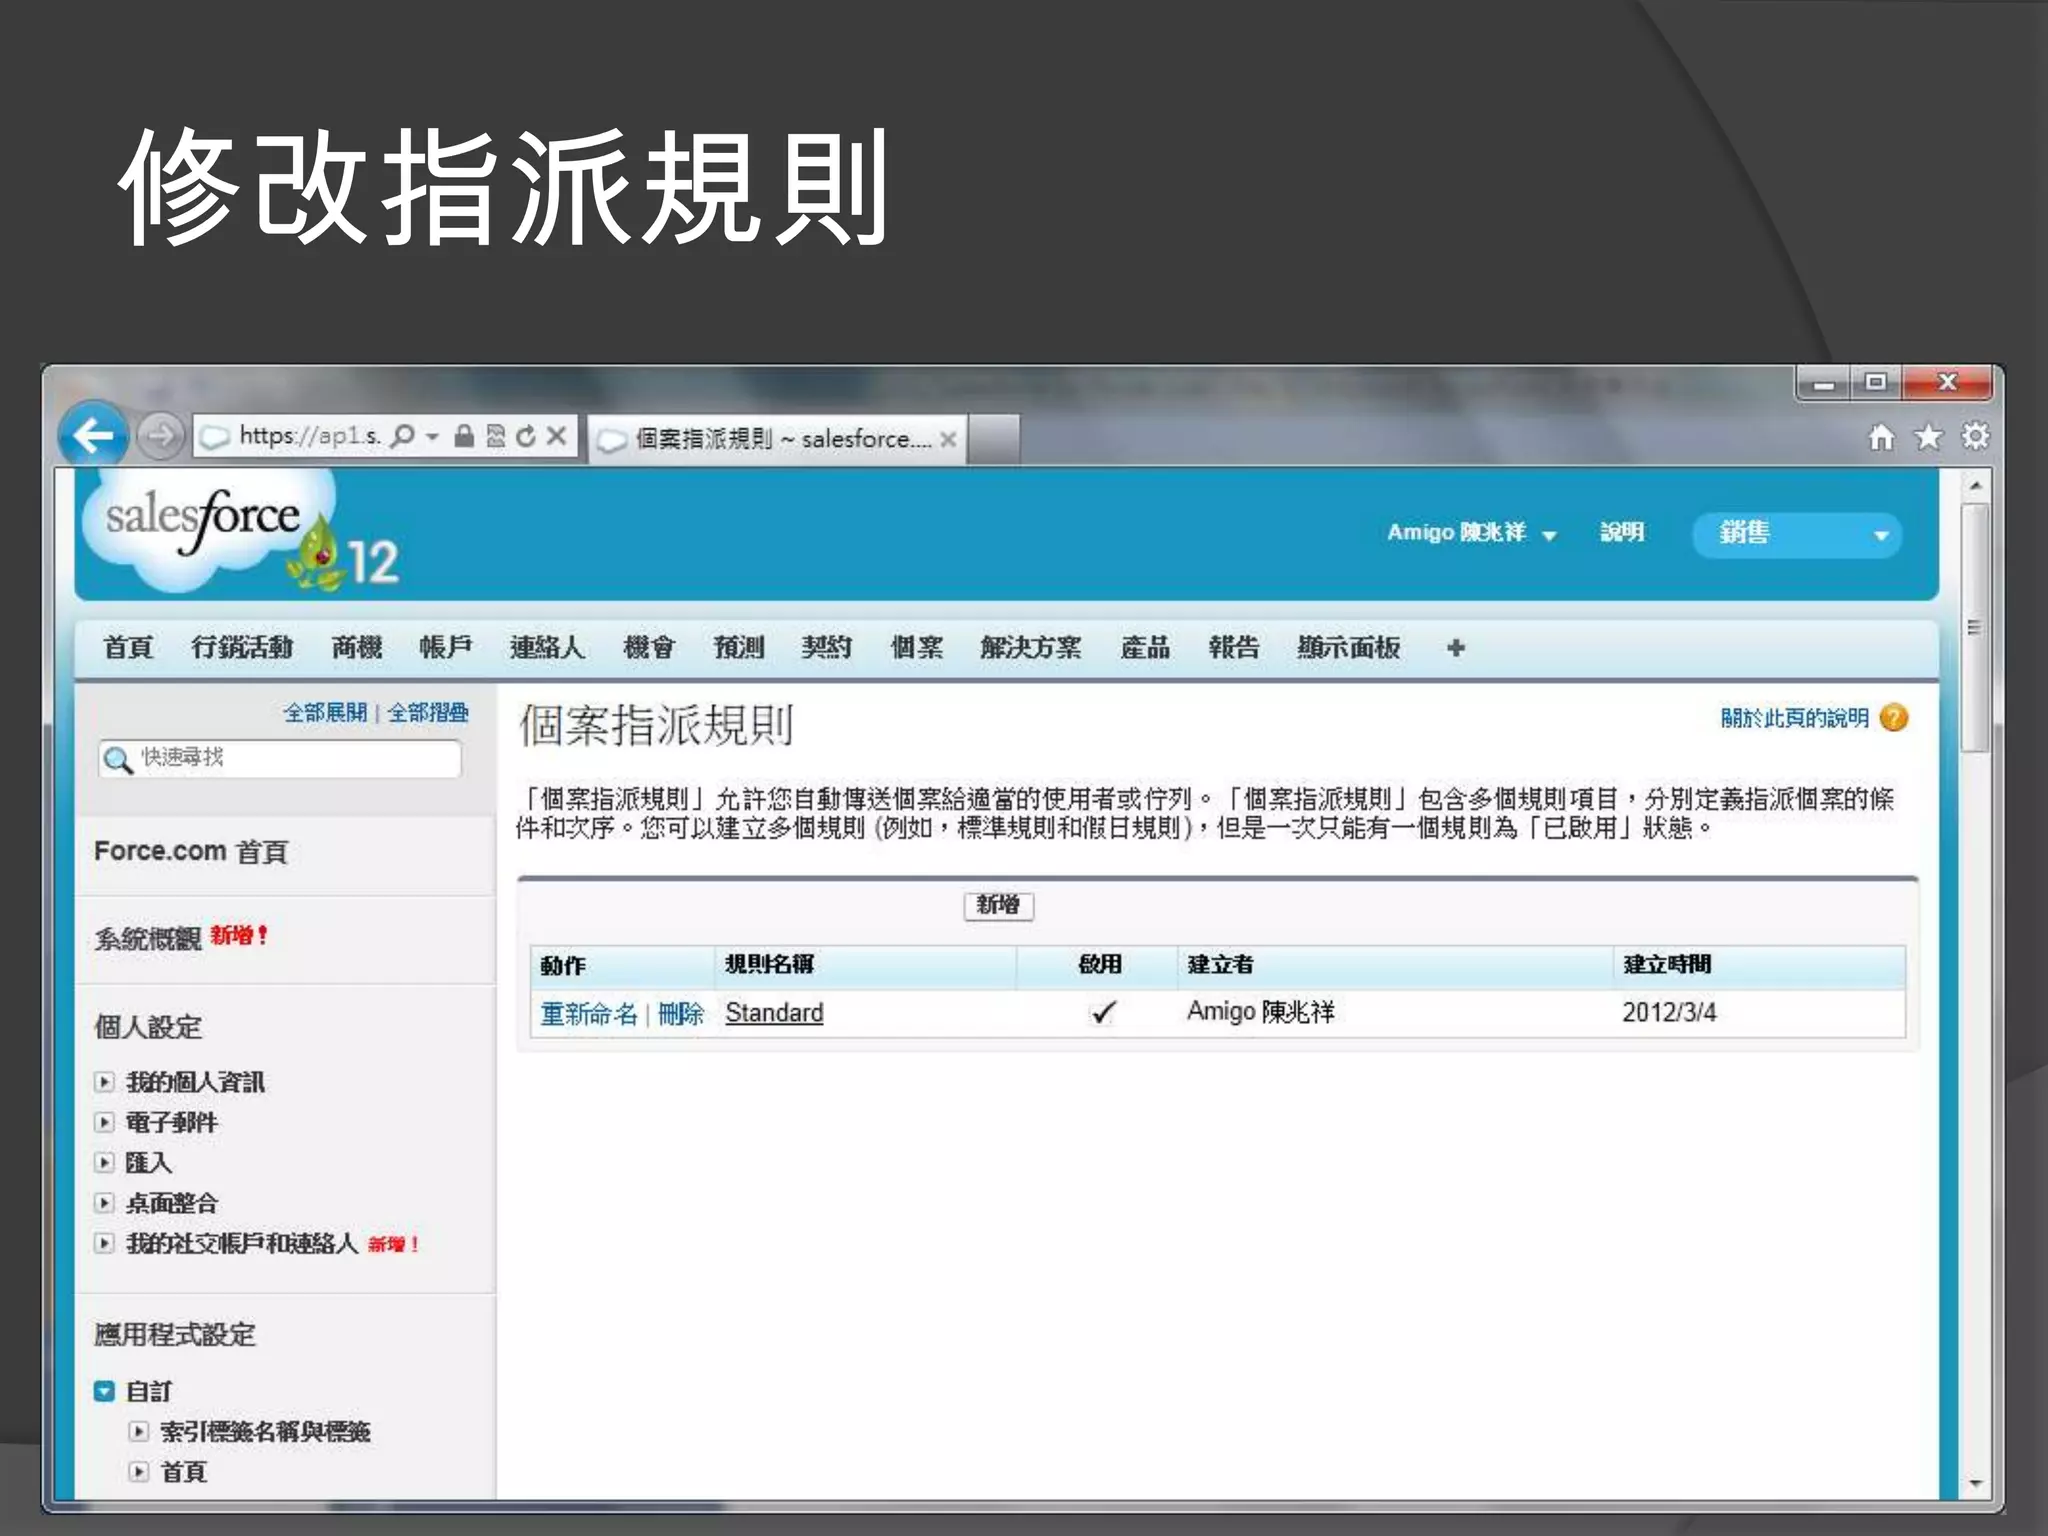
Task: Click the browser forward arrow button
Action: [x=160, y=436]
